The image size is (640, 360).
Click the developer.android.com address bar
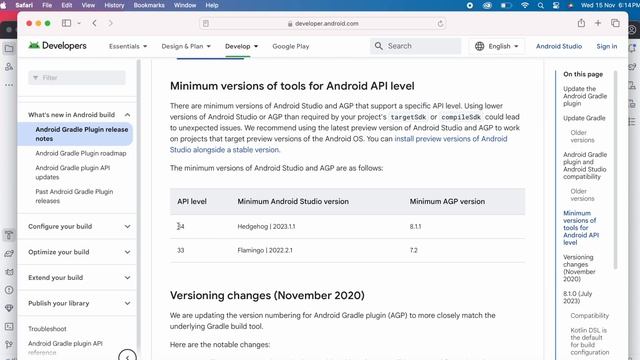pos(322,24)
